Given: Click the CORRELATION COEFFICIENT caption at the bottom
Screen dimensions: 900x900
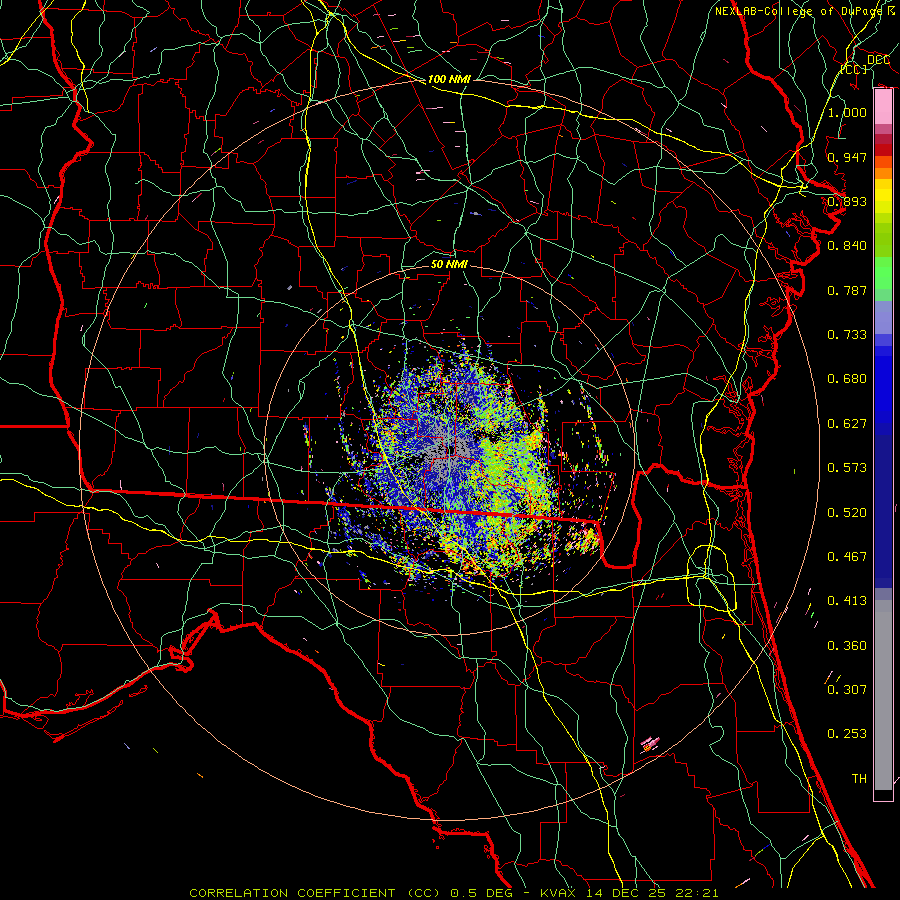Looking at the screenshot, I should (x=453, y=893).
